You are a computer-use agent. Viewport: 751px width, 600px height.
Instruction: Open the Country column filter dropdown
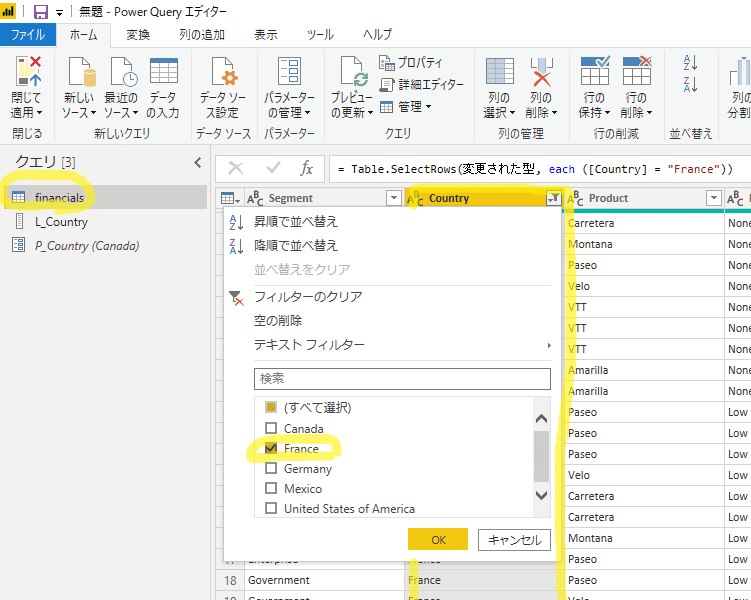(553, 198)
